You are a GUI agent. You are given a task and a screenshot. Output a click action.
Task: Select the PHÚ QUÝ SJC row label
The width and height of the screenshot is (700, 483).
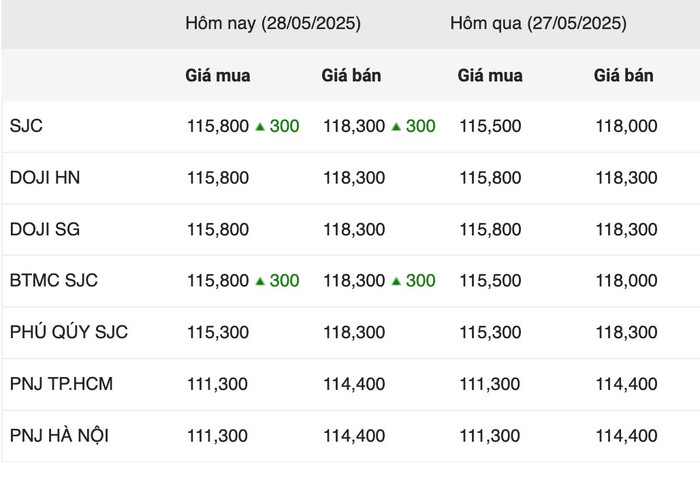(69, 332)
